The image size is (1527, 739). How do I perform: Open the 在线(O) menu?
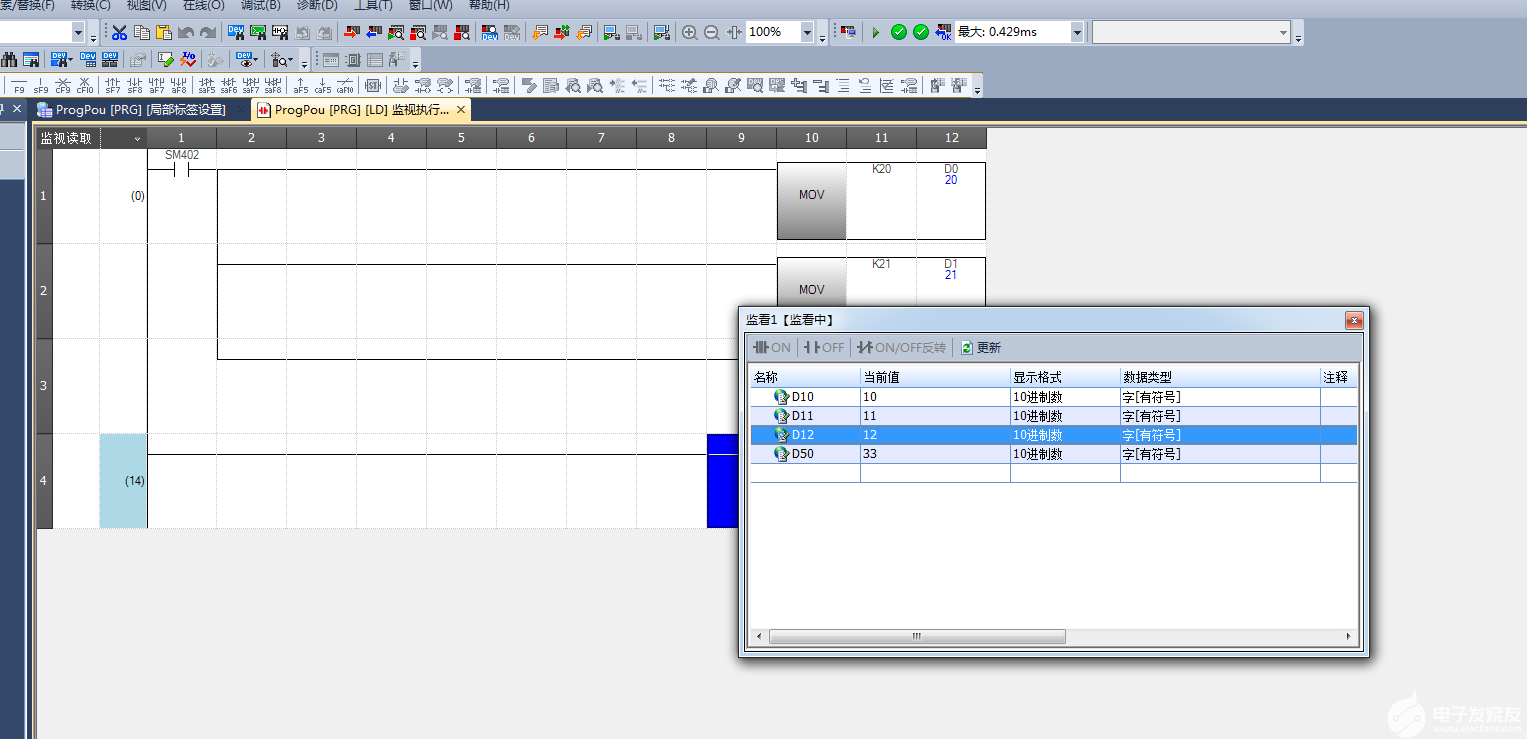(203, 5)
